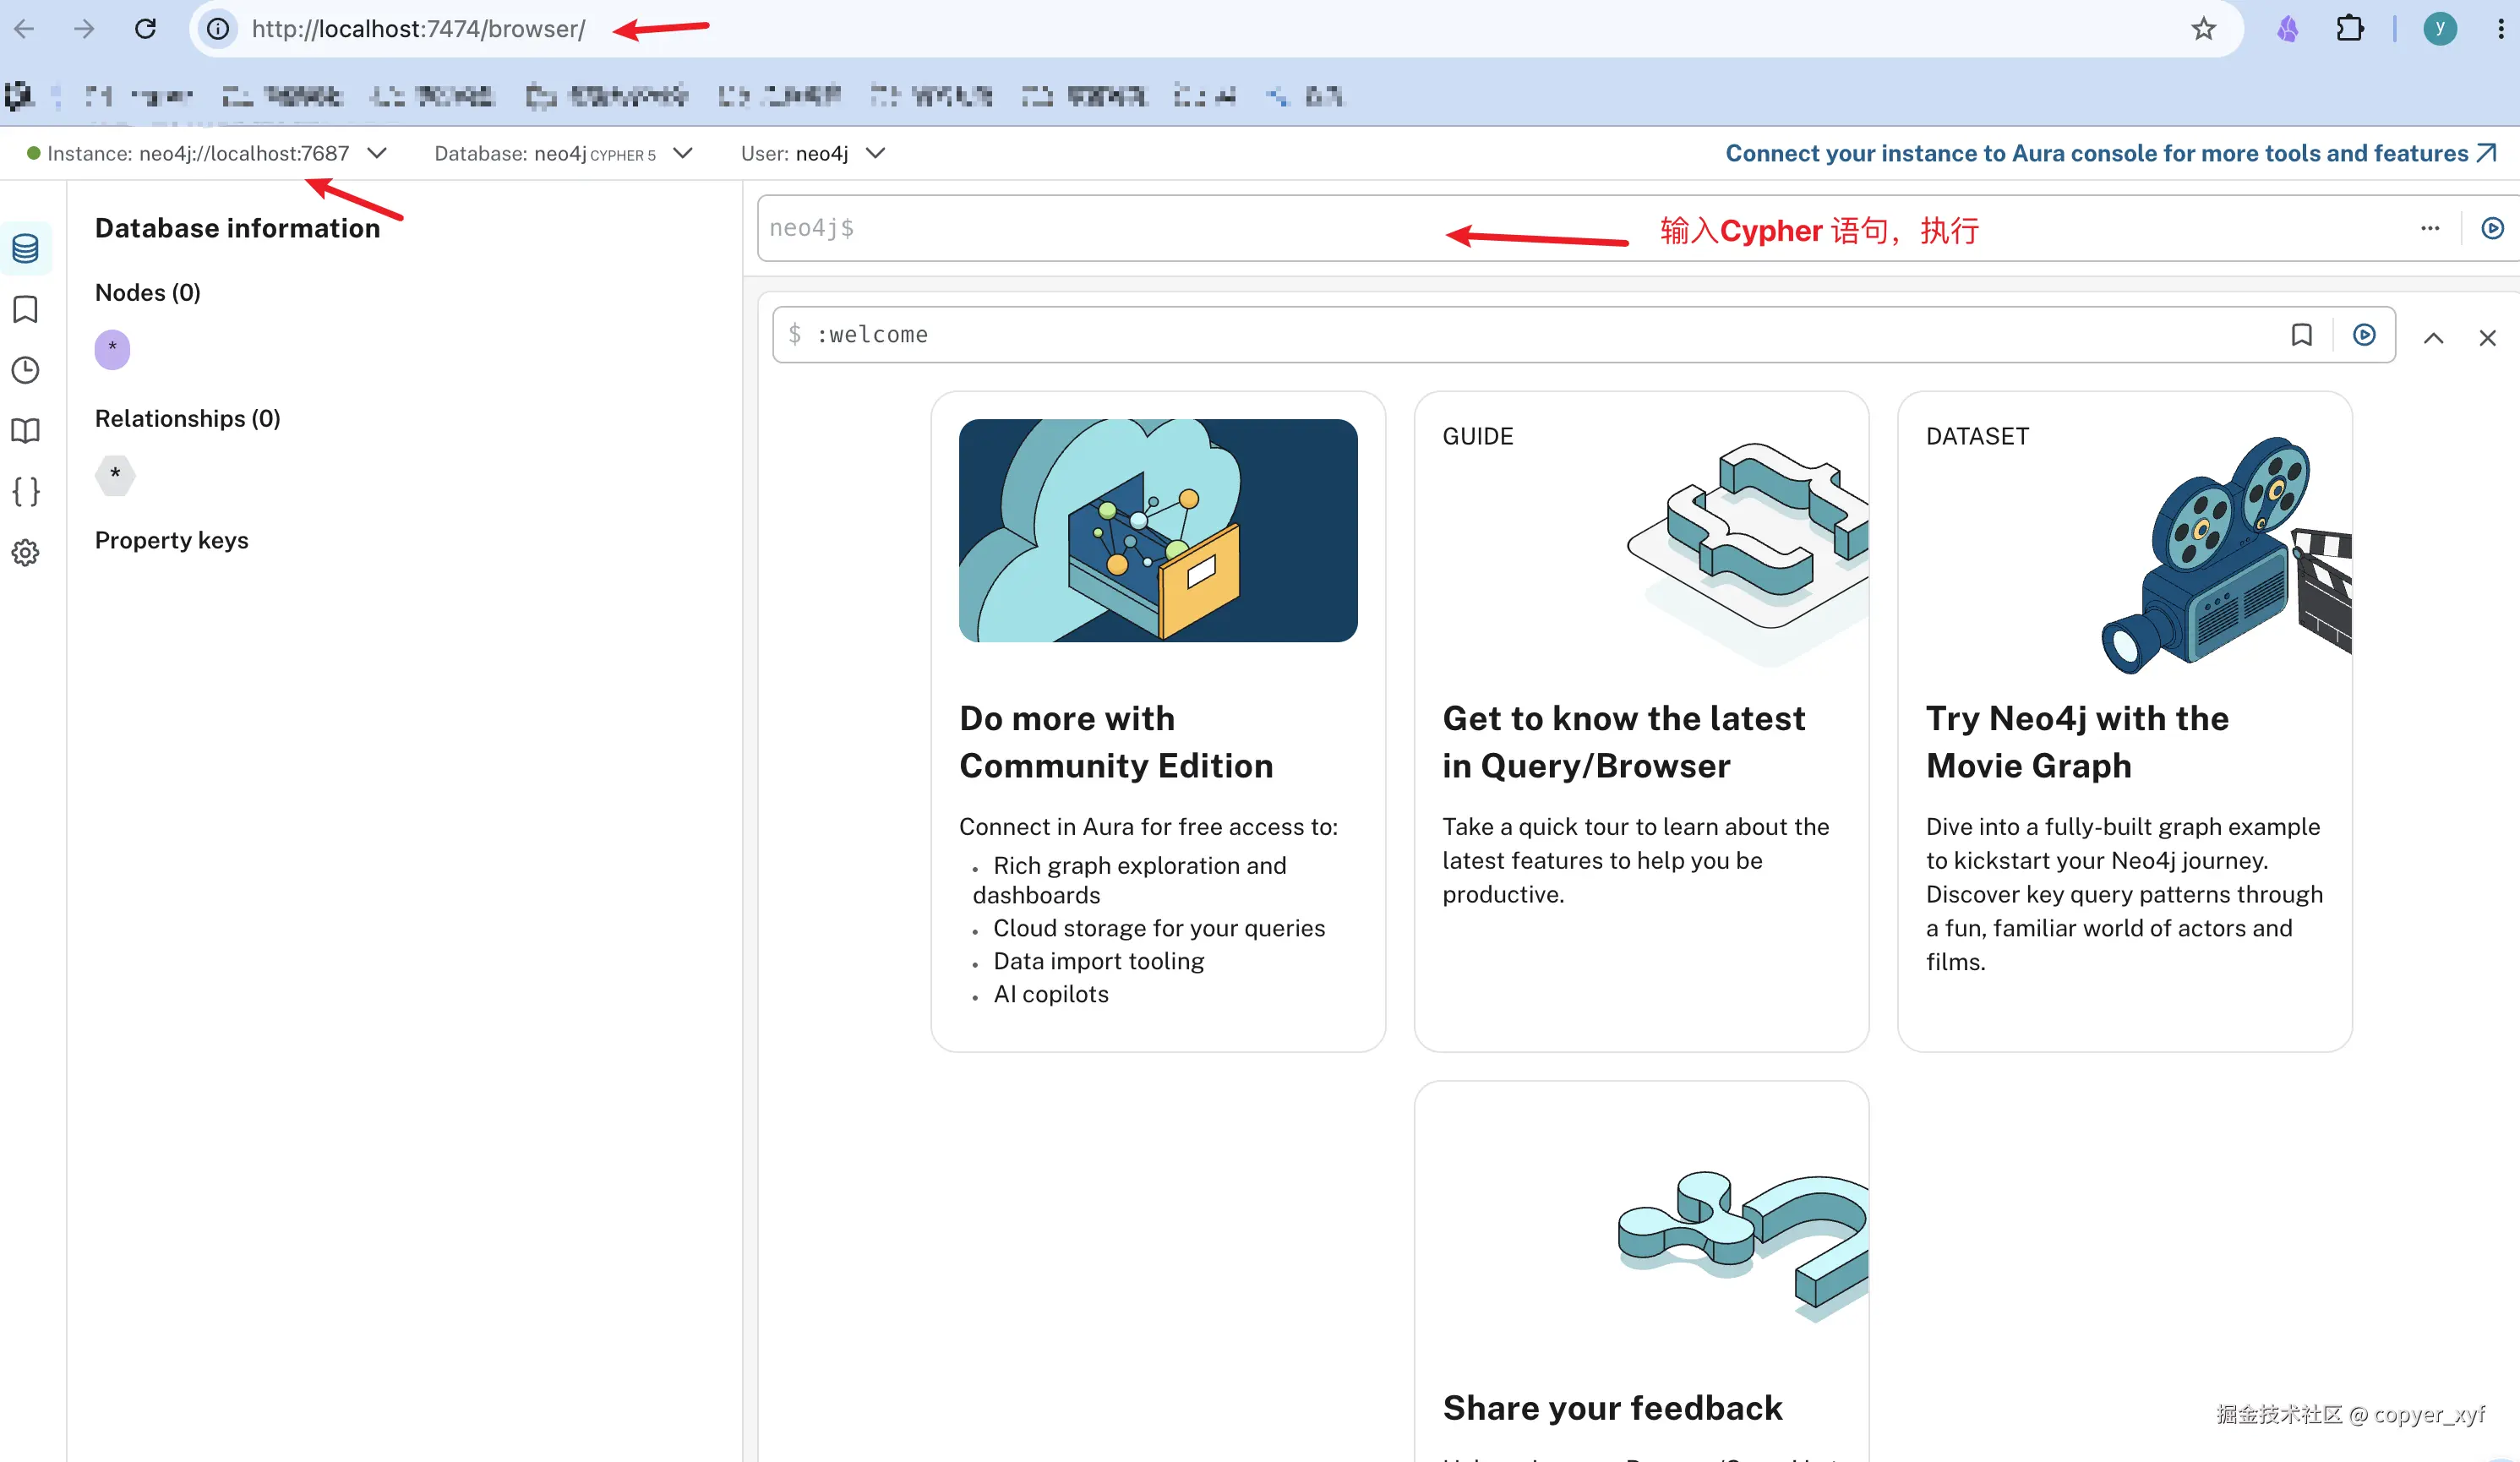The width and height of the screenshot is (2520, 1462).
Task: Open the Connect your instance to Aura console link
Action: [x=2111, y=153]
